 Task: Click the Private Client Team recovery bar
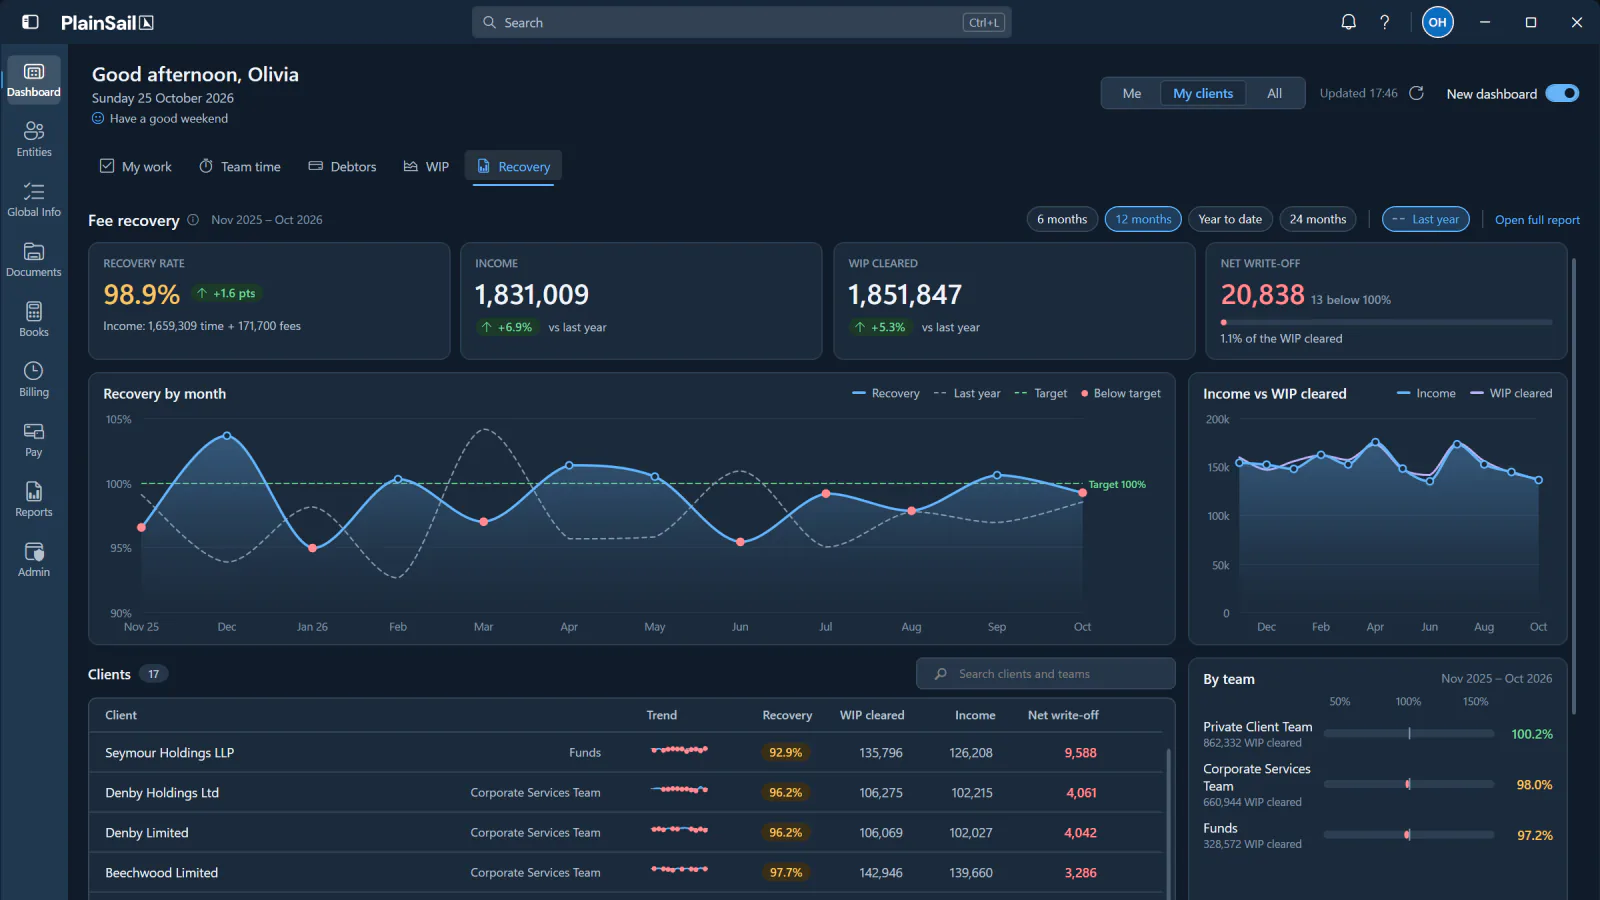pyautogui.click(x=1409, y=733)
